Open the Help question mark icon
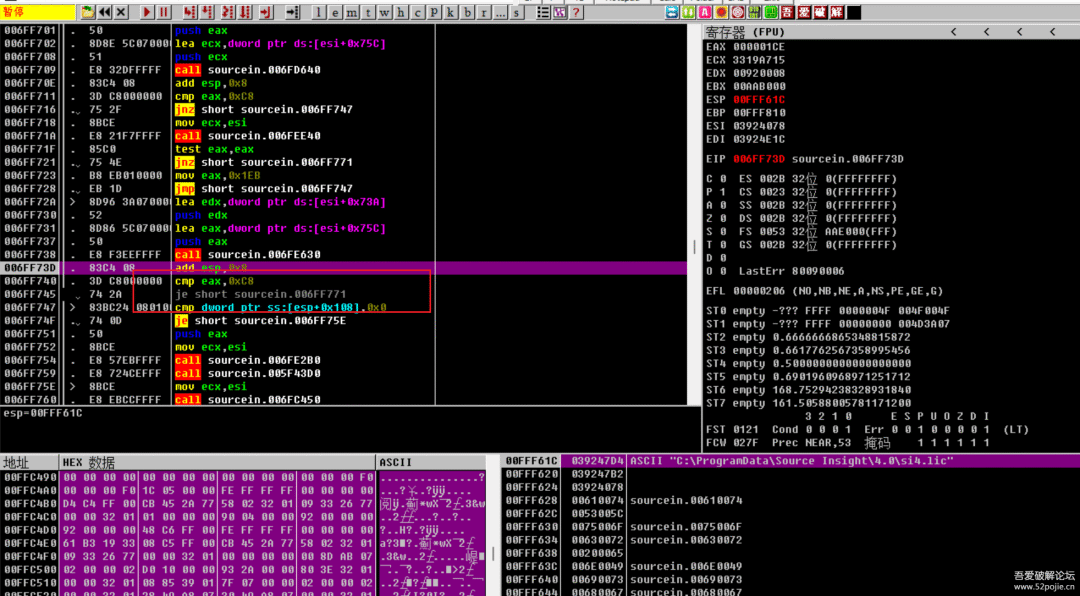Image resolution: width=1080 pixels, height=596 pixels. (577, 12)
